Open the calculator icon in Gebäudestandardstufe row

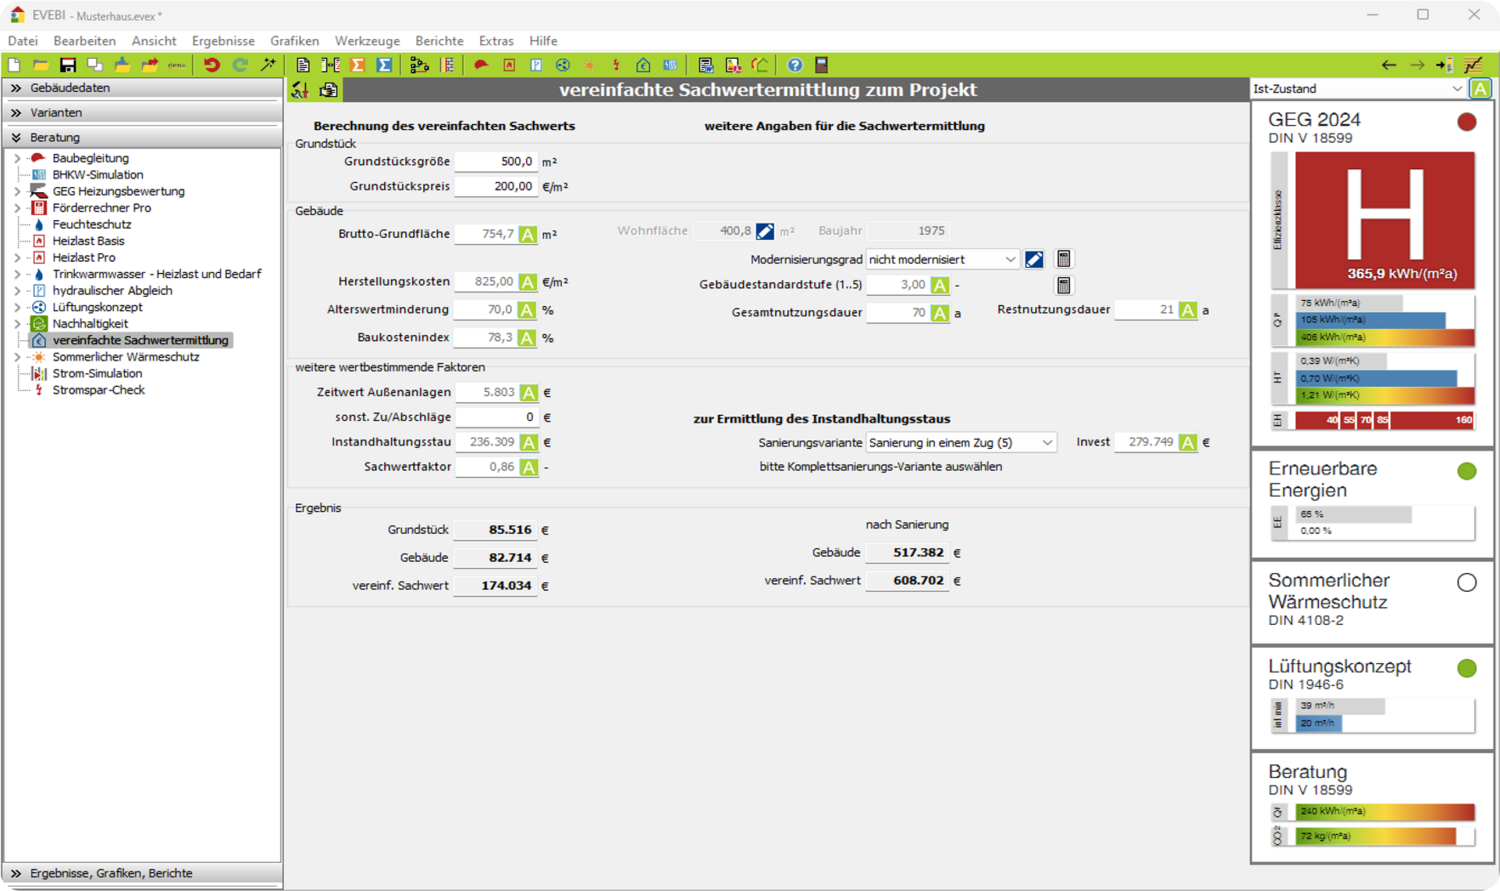click(1064, 285)
